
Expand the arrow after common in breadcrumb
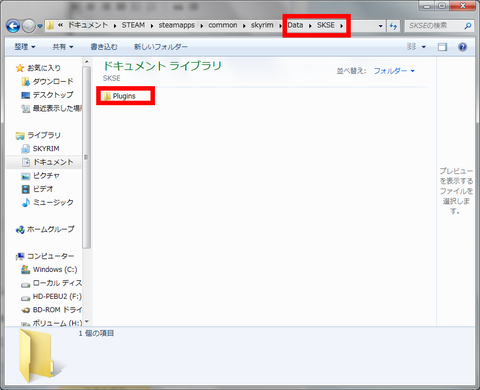click(x=244, y=26)
